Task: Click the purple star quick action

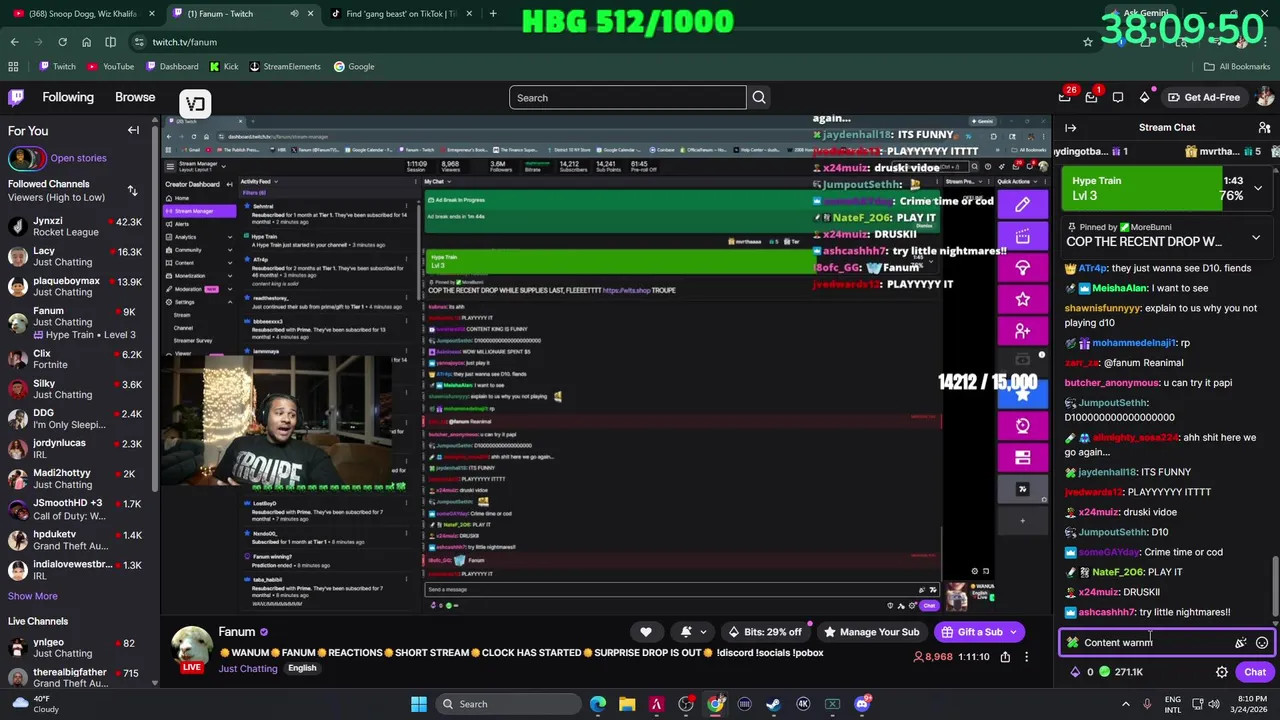Action: coord(1022,299)
